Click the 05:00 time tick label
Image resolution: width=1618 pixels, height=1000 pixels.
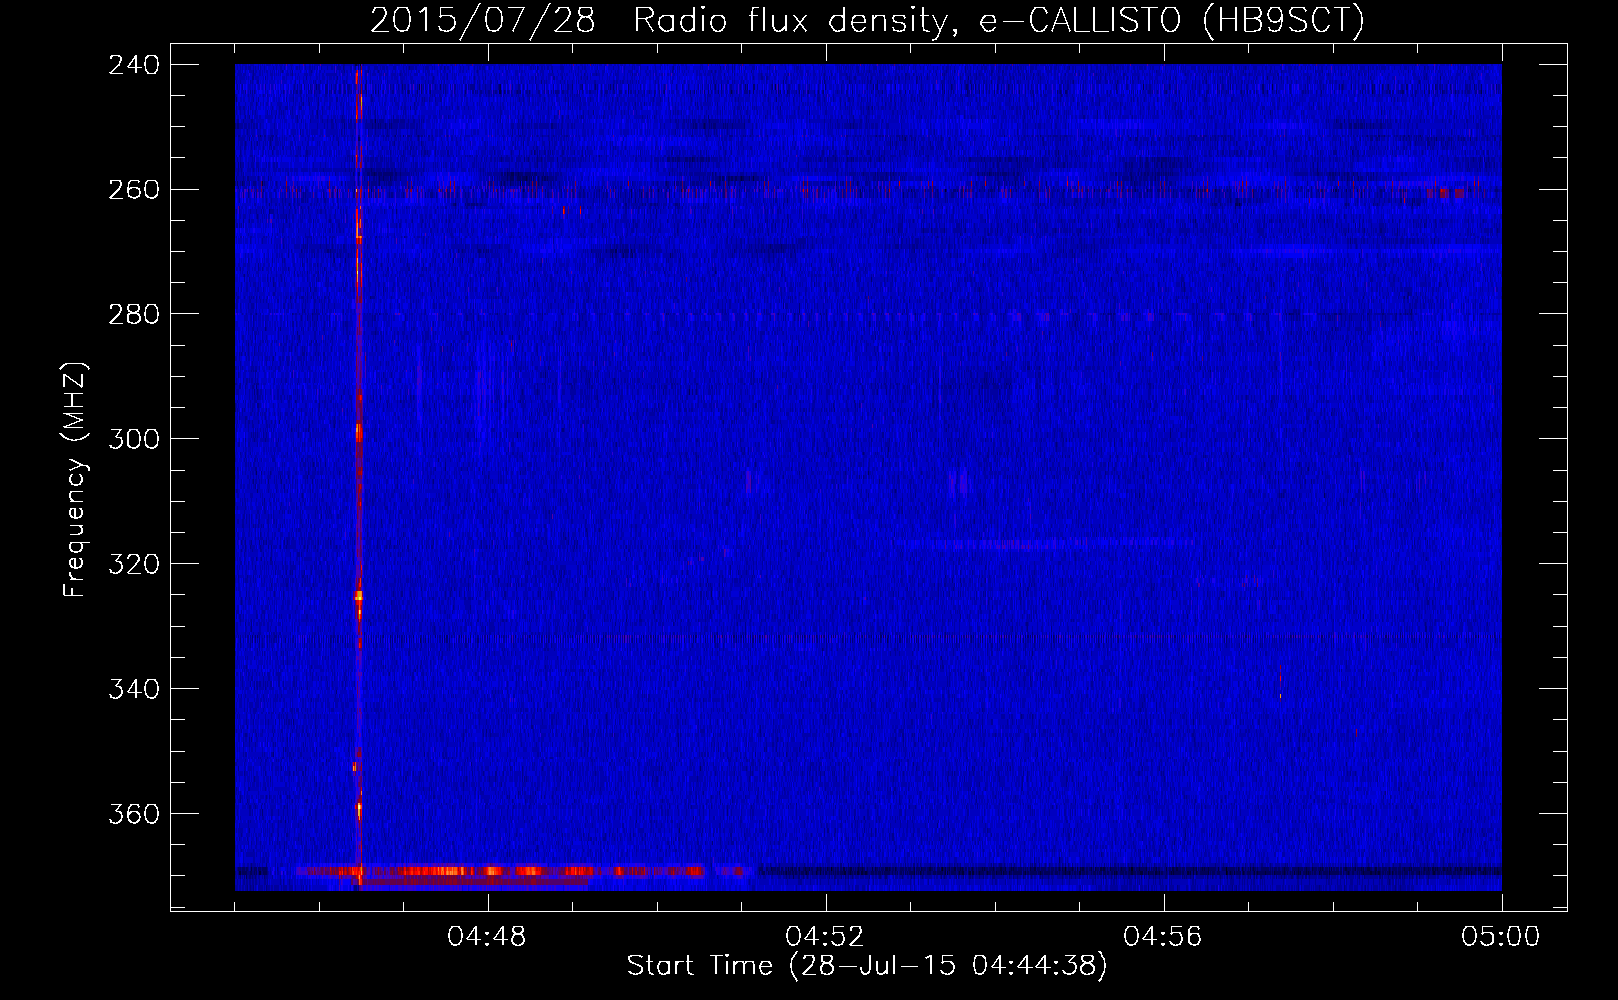click(1501, 937)
